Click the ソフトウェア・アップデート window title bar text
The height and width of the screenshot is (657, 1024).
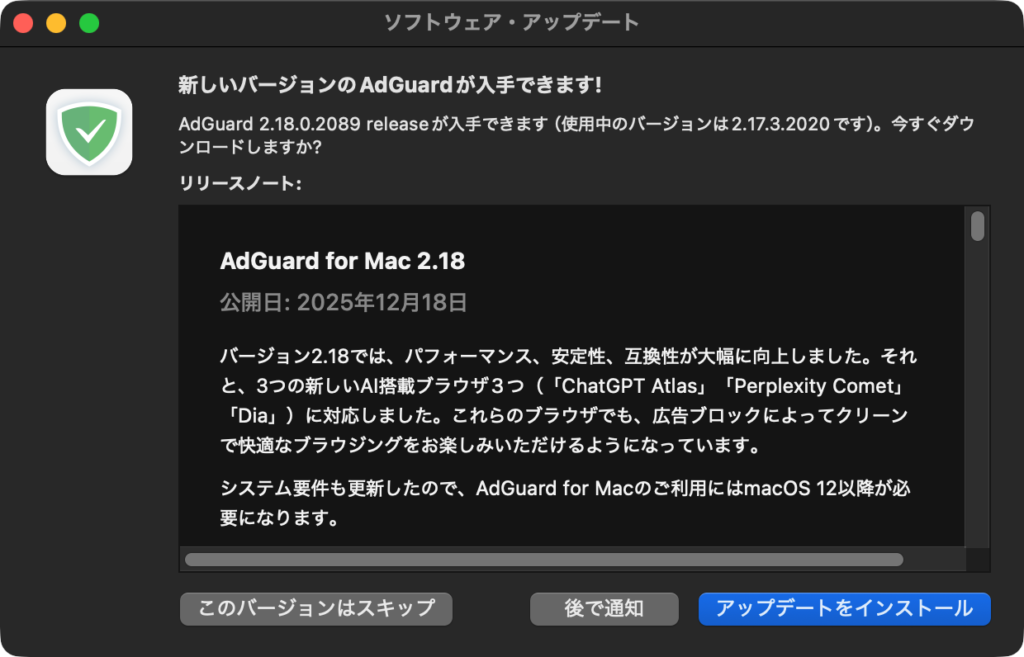[511, 23]
